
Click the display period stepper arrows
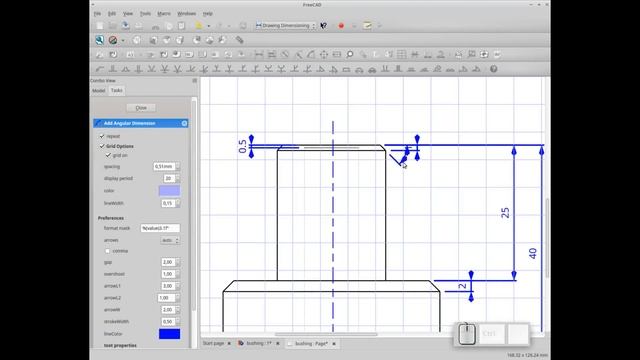178,178
